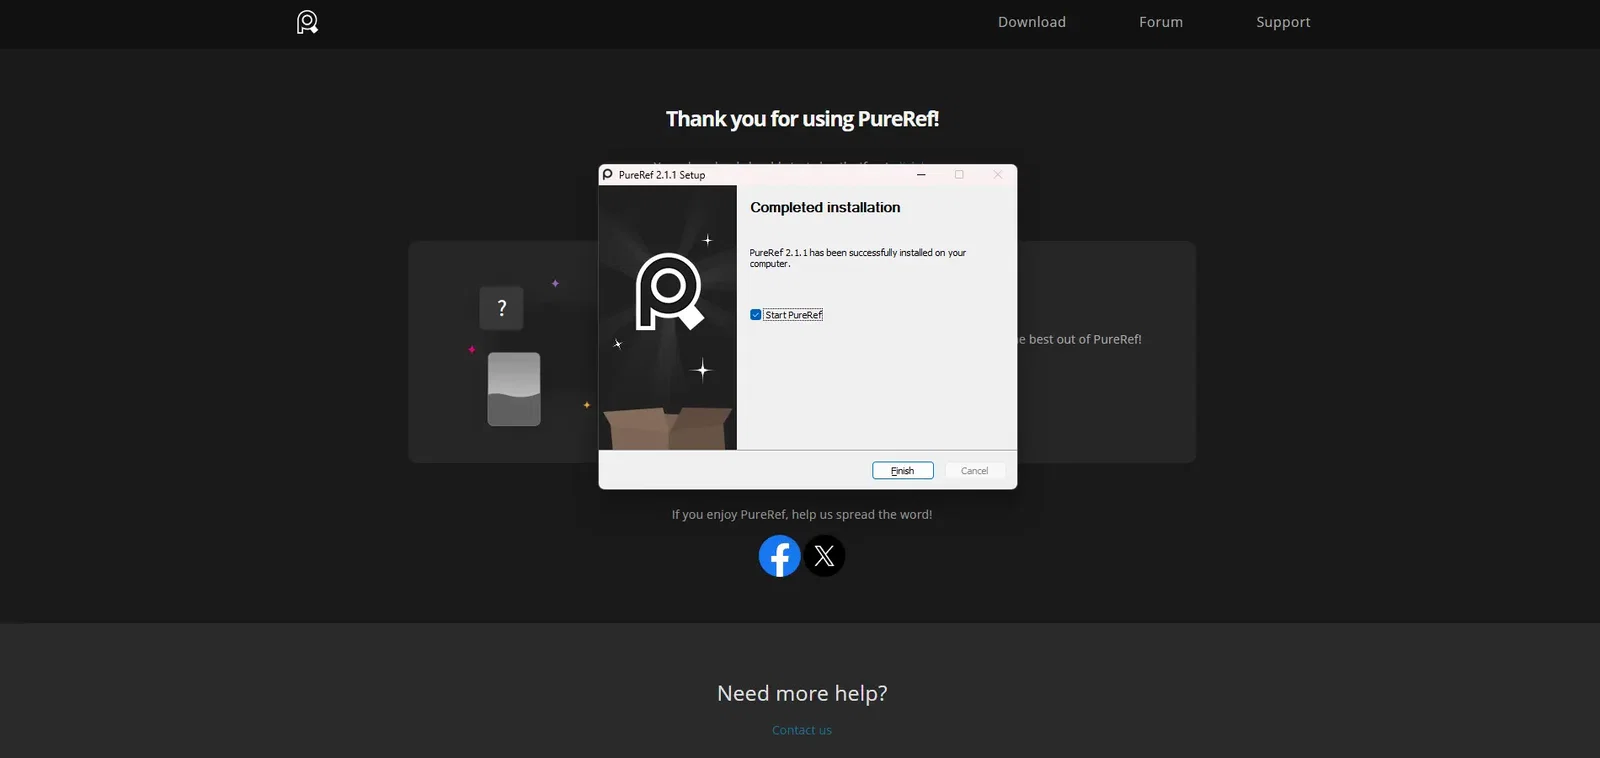This screenshot has height=758, width=1600.
Task: Click the 'successfully installed on your computer' message
Action: (x=858, y=258)
